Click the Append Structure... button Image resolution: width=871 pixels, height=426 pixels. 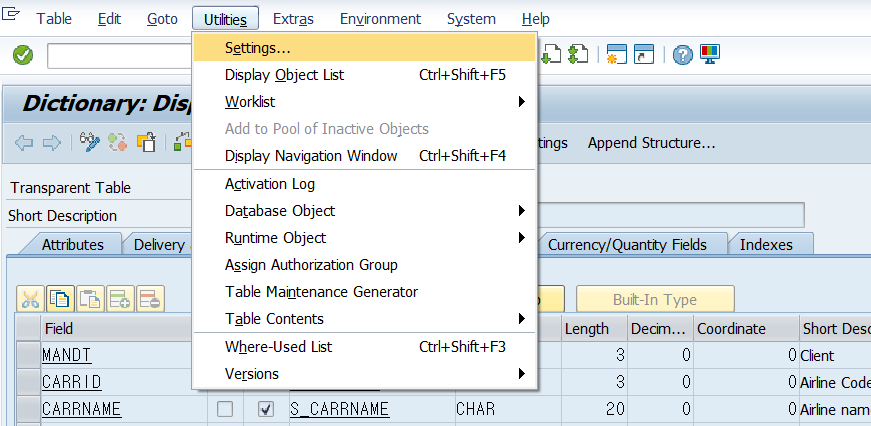[x=651, y=143]
